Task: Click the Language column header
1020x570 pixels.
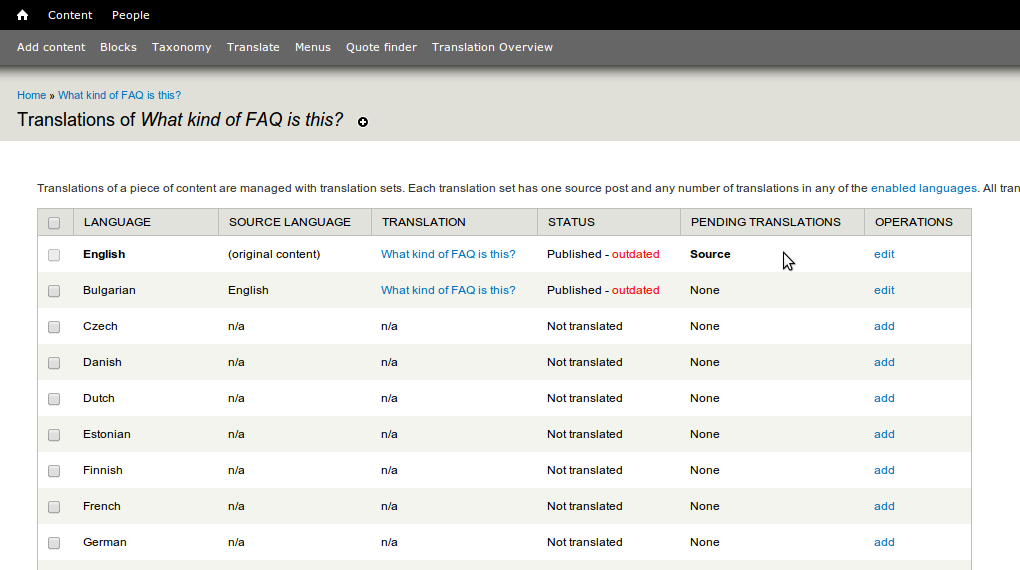Action: point(117,222)
